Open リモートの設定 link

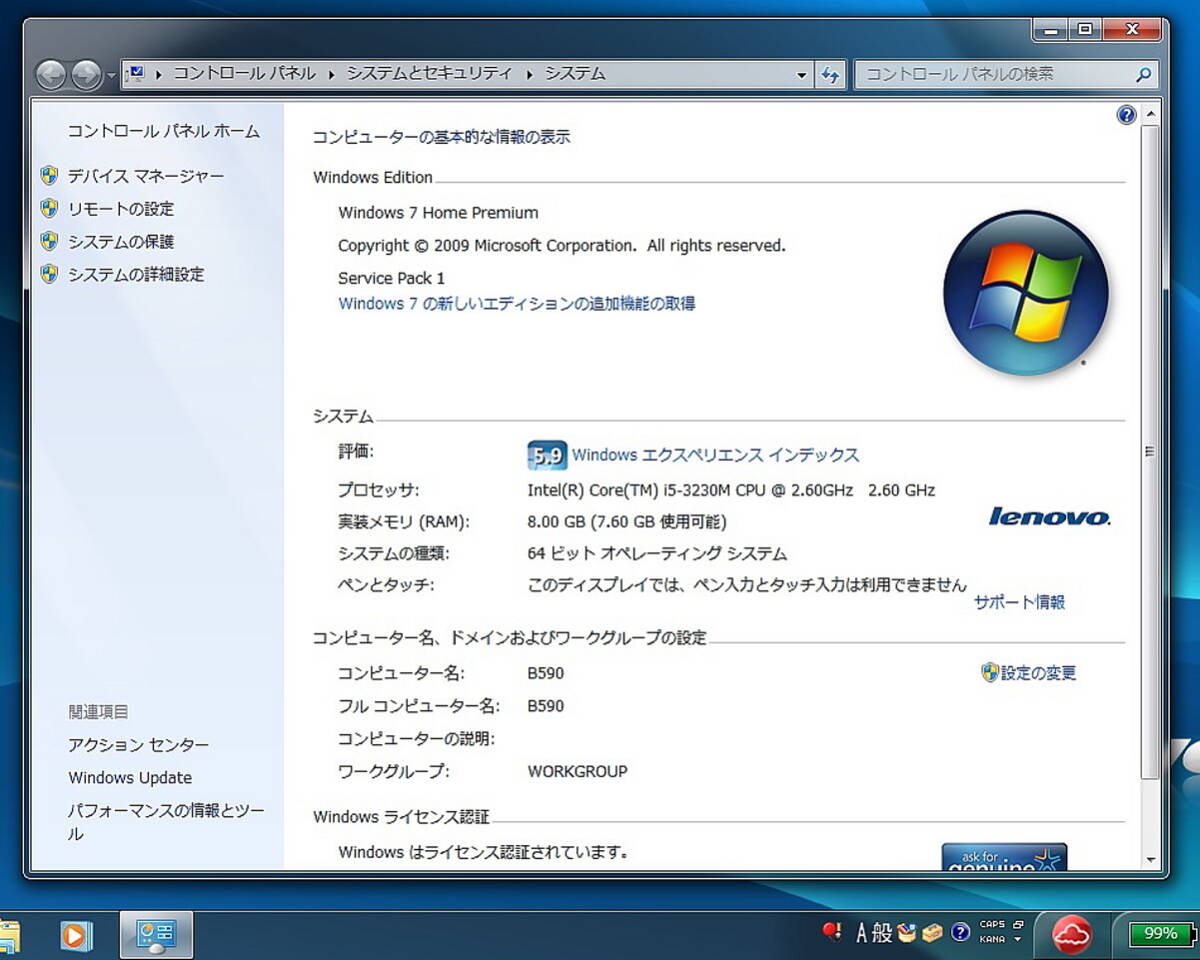coord(121,209)
